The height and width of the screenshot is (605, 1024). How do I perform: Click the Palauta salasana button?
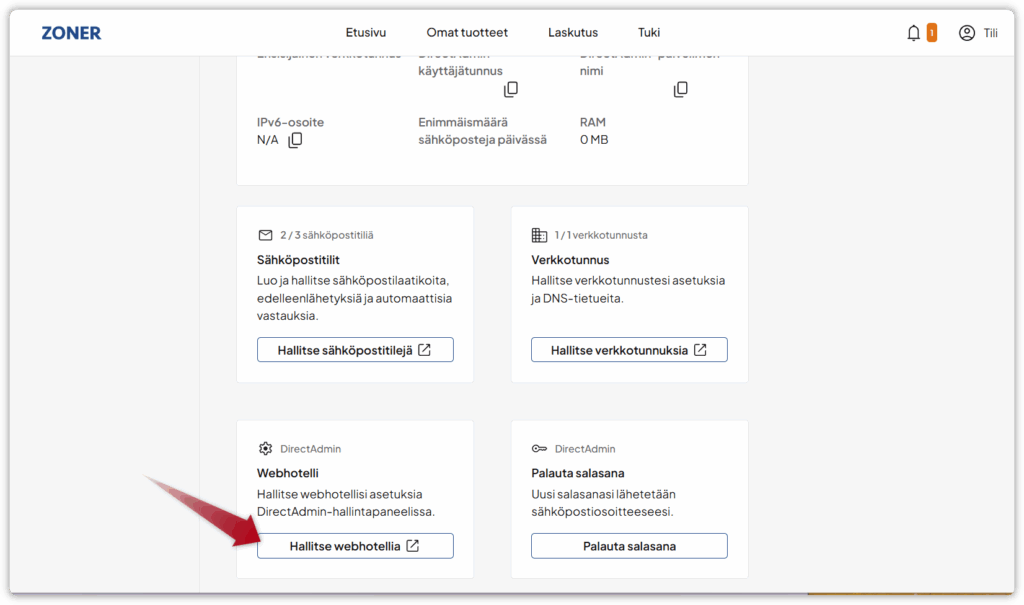tap(629, 546)
